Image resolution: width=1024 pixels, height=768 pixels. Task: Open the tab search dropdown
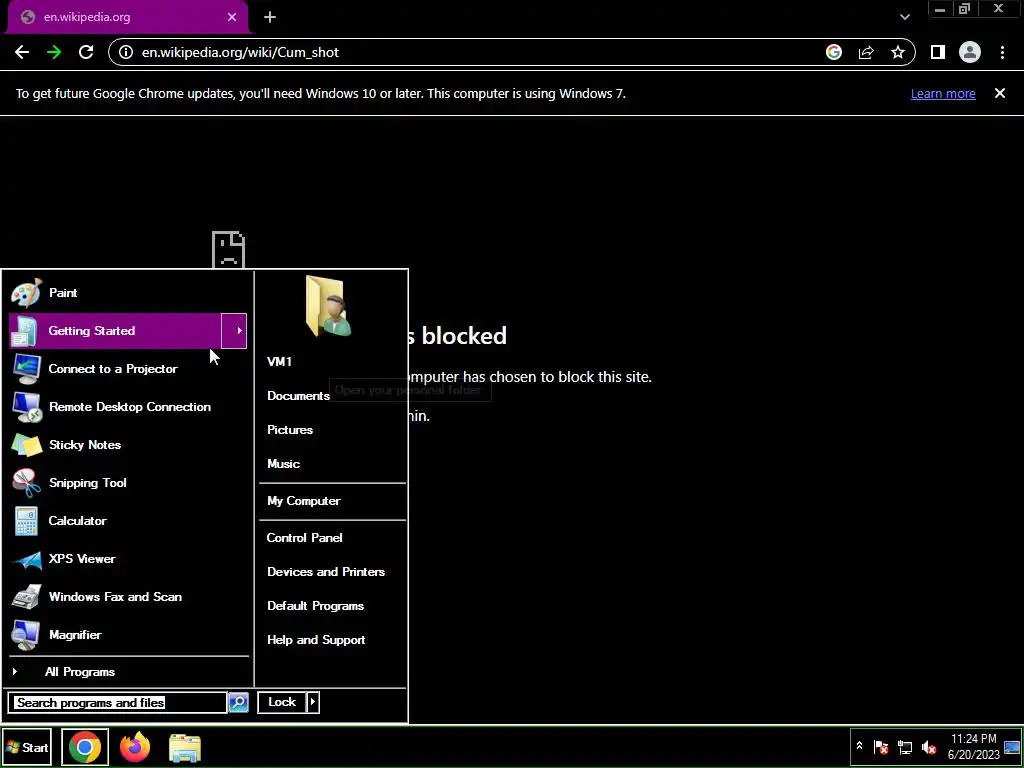click(904, 18)
